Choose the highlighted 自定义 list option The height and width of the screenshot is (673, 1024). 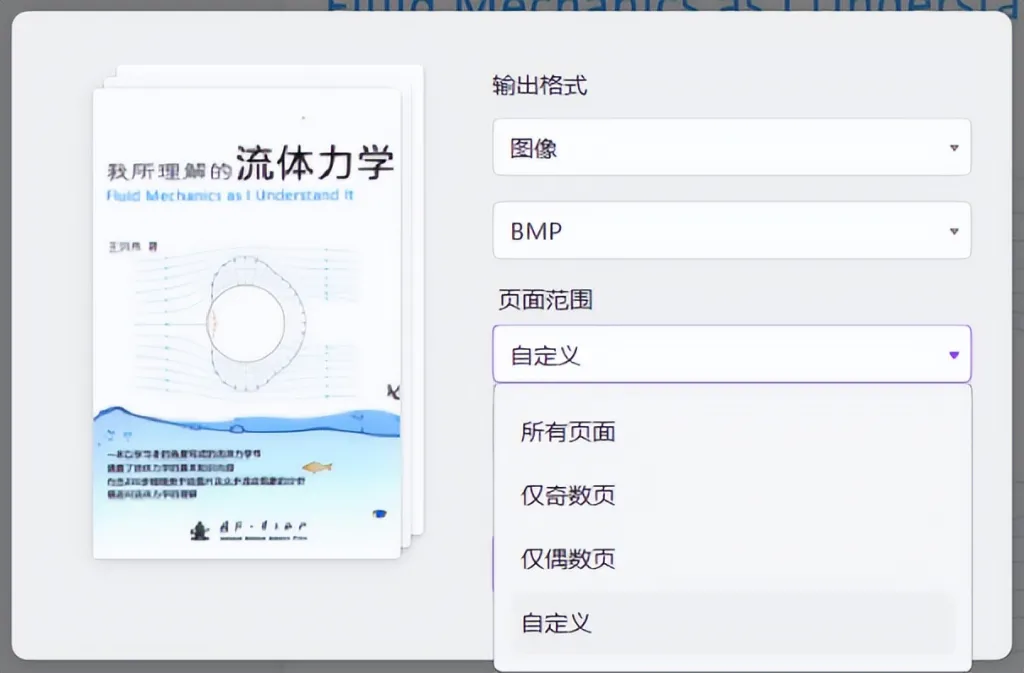pos(732,623)
